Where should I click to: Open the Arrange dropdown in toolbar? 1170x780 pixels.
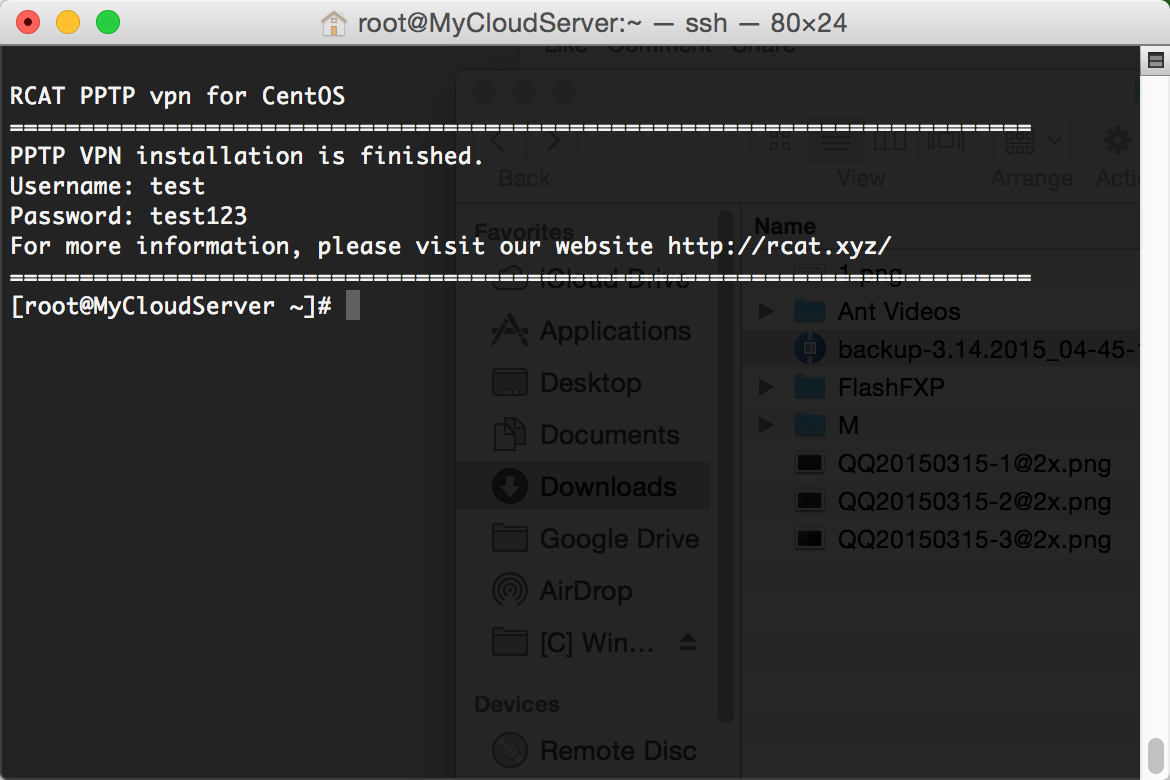coord(1033,140)
